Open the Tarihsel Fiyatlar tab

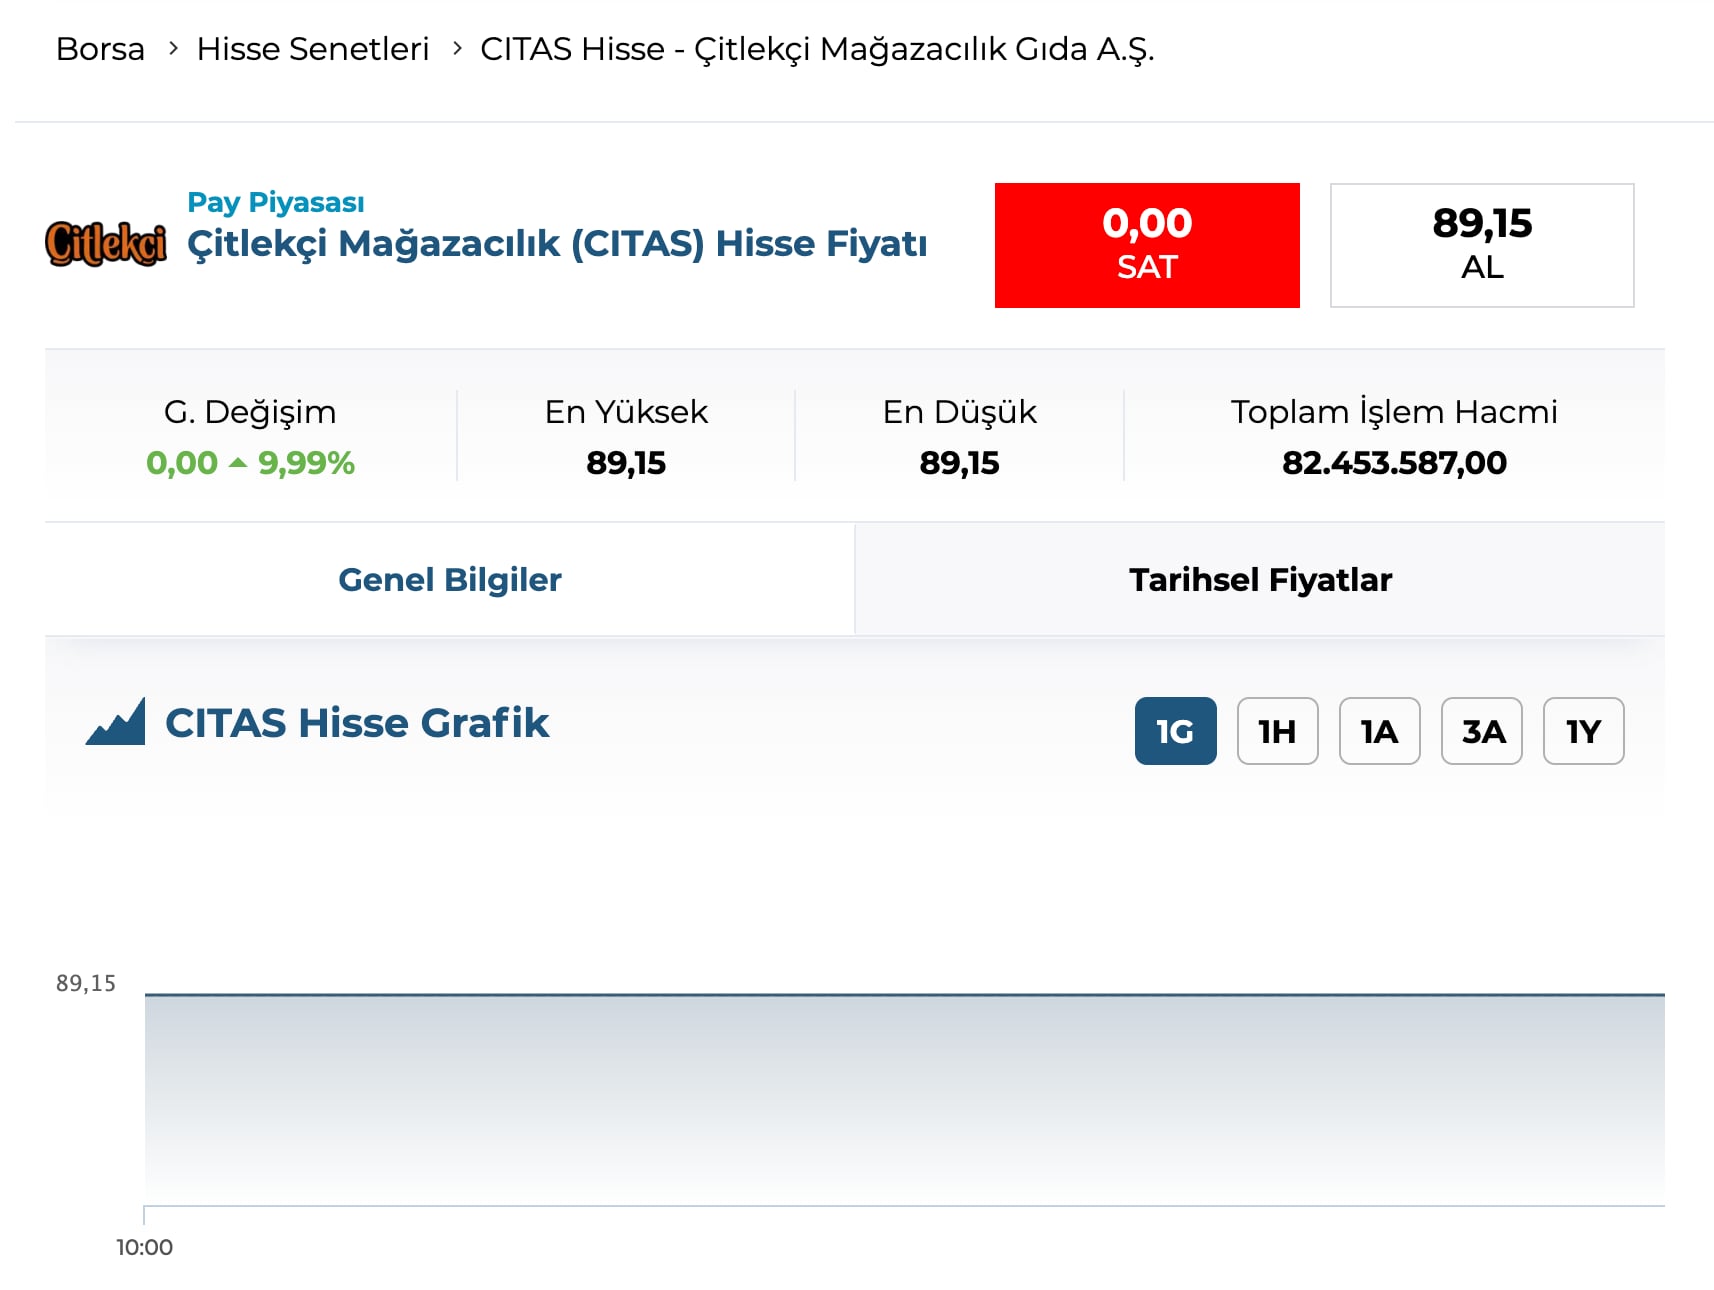tap(1260, 579)
